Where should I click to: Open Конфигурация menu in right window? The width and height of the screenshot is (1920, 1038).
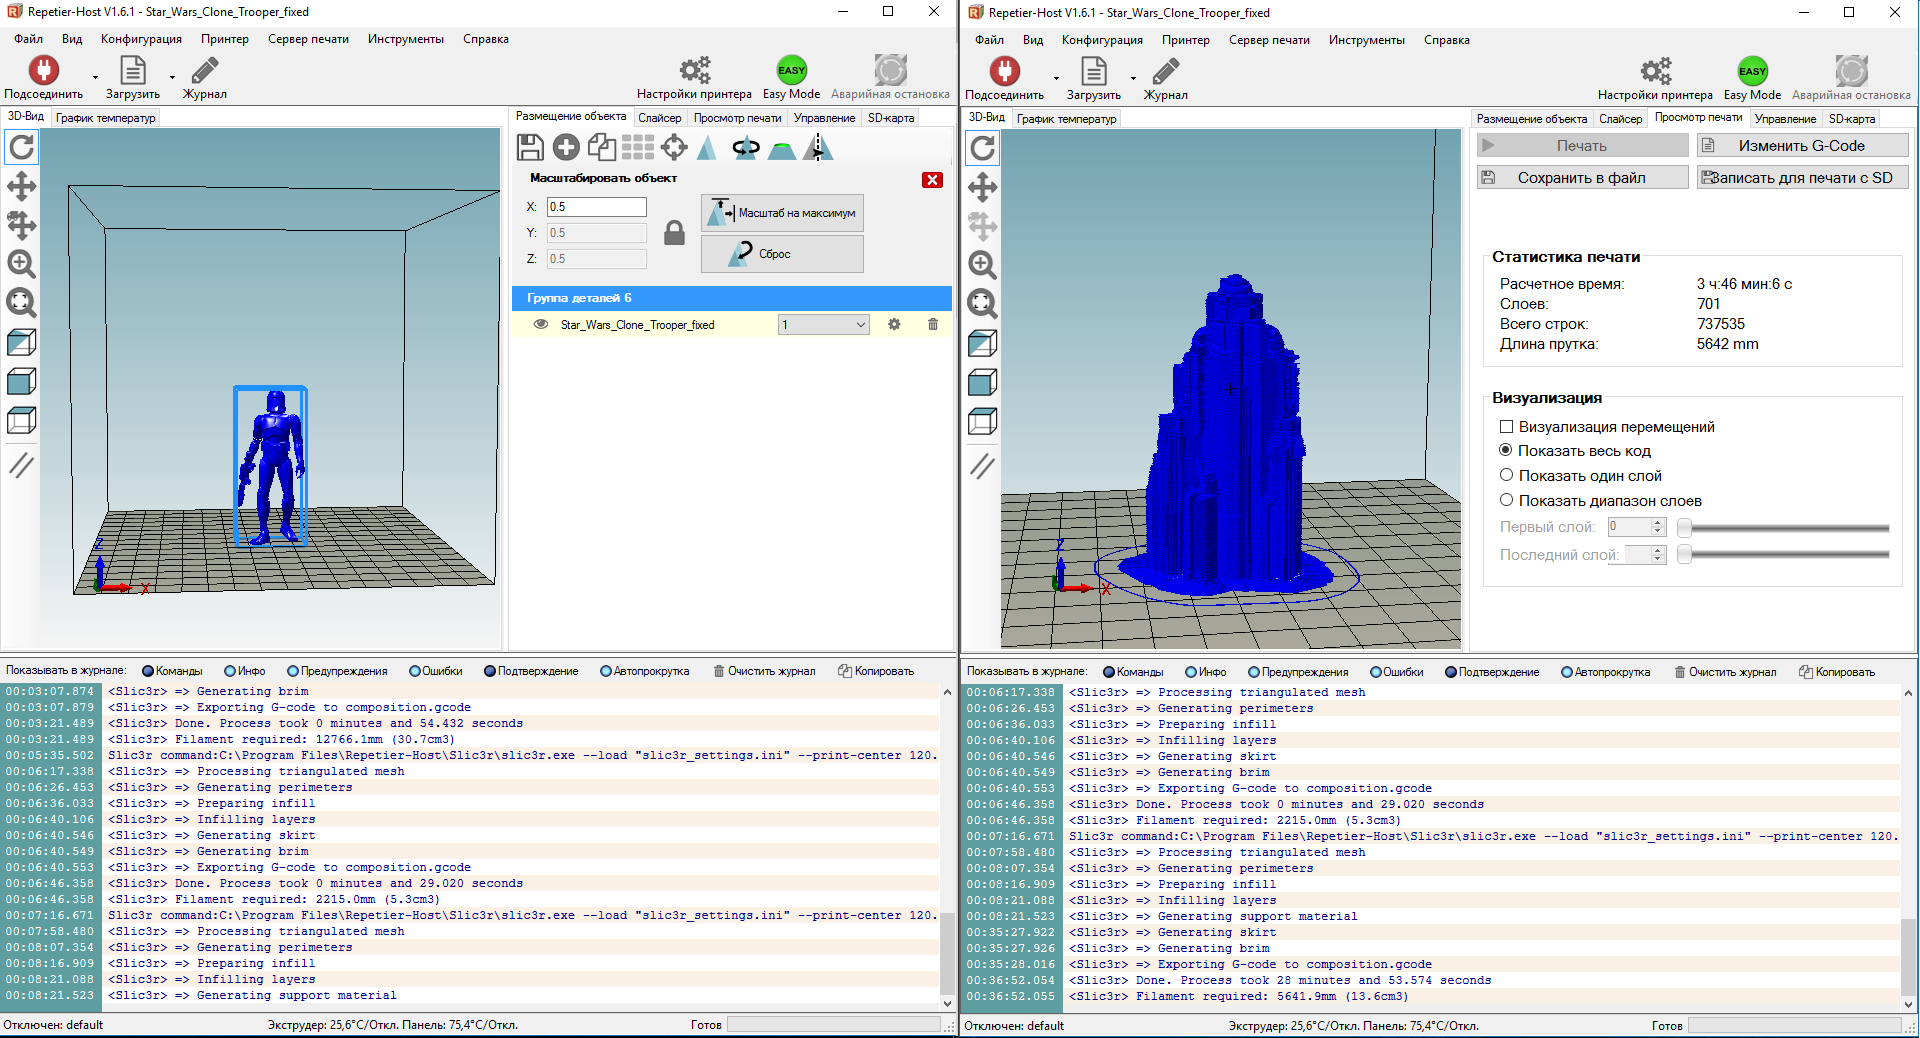tap(1102, 40)
